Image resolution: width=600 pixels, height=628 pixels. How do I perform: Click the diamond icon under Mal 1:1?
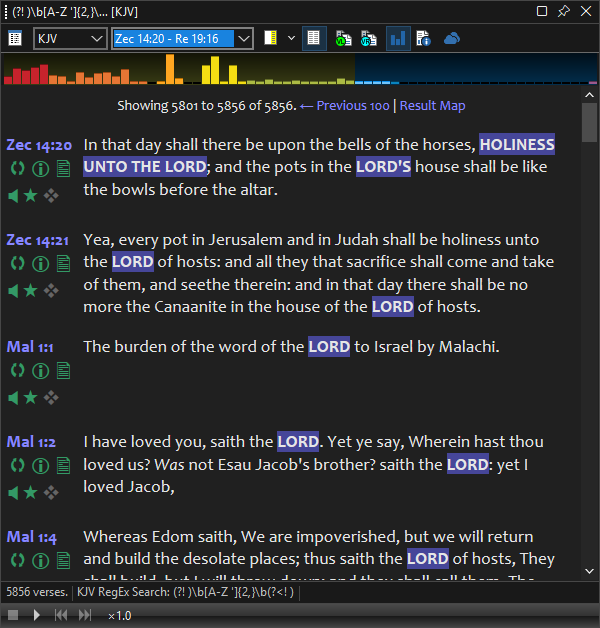point(51,398)
